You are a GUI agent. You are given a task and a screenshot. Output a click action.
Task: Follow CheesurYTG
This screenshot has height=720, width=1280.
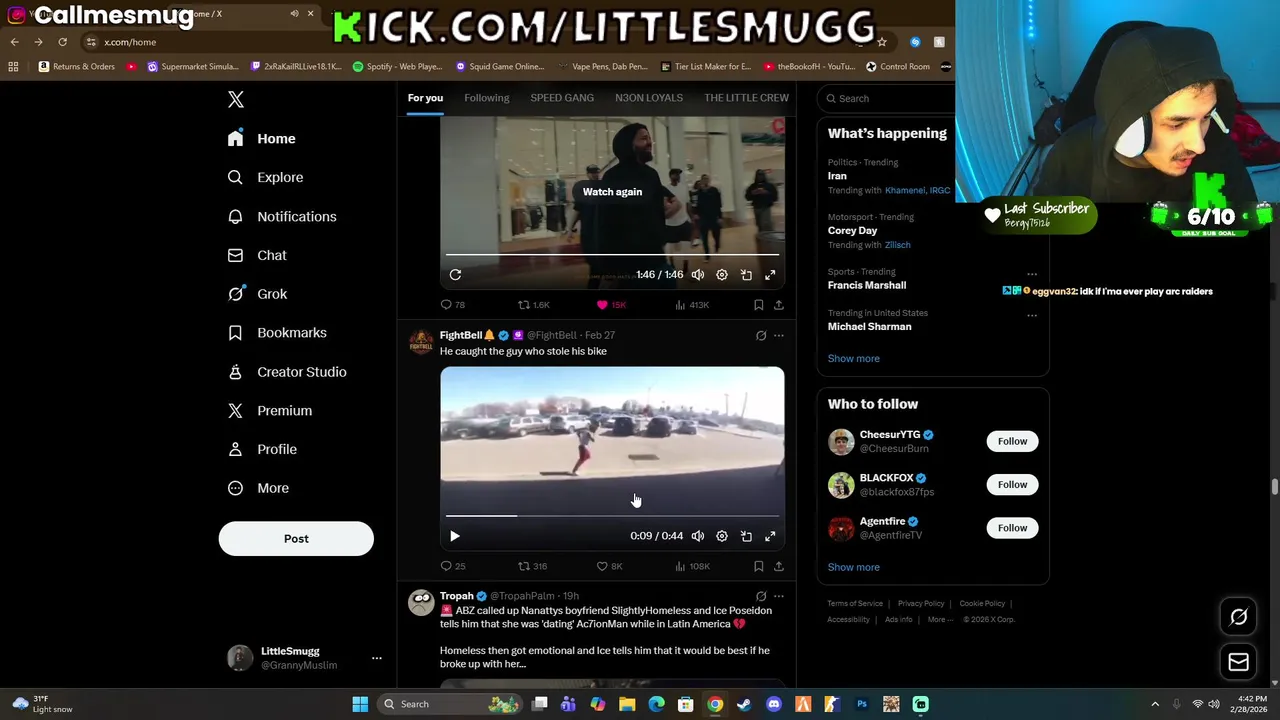(x=1012, y=441)
